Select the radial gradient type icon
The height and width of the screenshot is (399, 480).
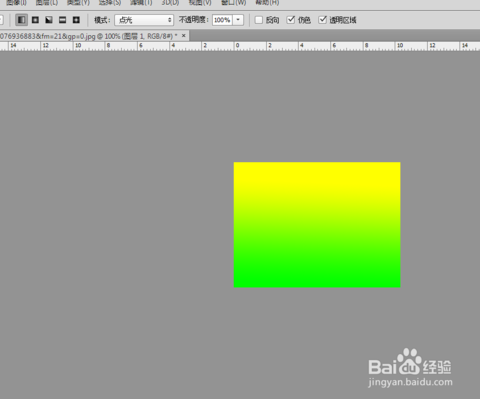(x=35, y=20)
